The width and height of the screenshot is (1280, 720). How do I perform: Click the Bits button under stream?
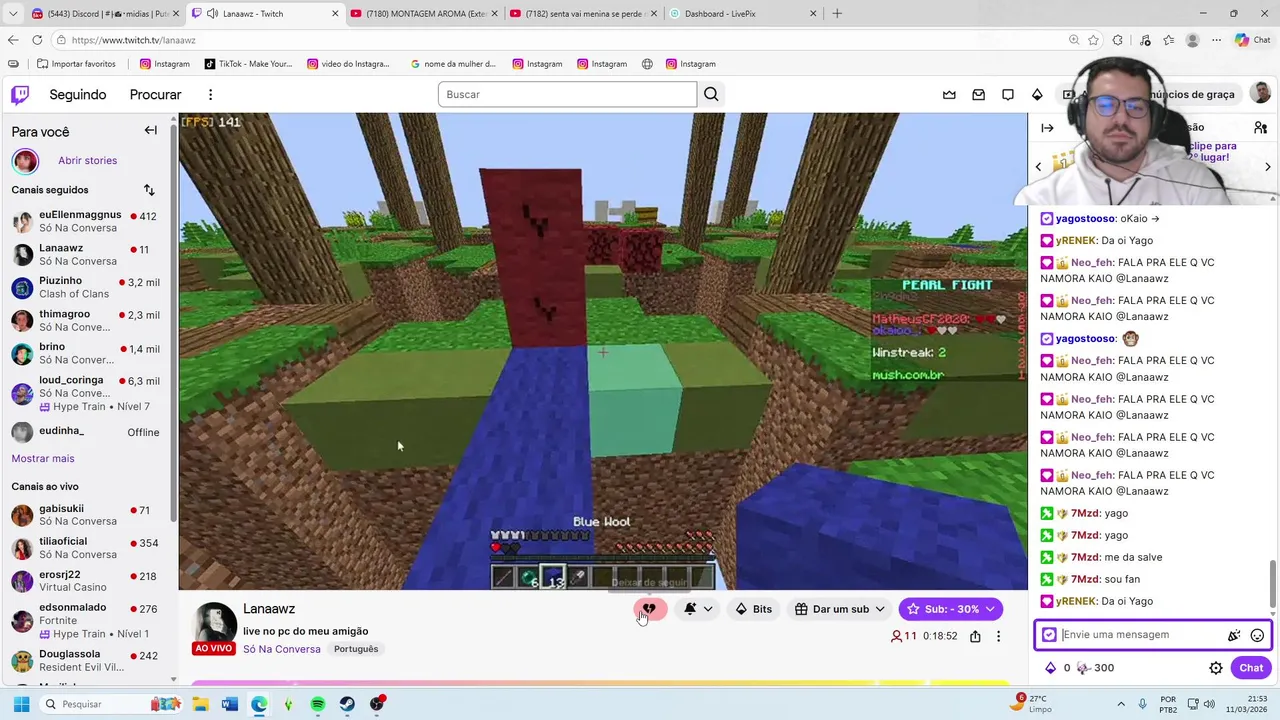point(753,609)
